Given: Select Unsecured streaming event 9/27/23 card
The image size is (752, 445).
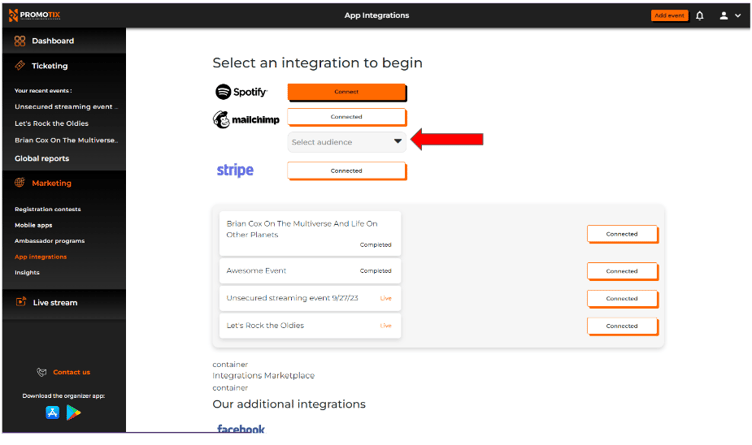Looking at the screenshot, I should point(310,298).
